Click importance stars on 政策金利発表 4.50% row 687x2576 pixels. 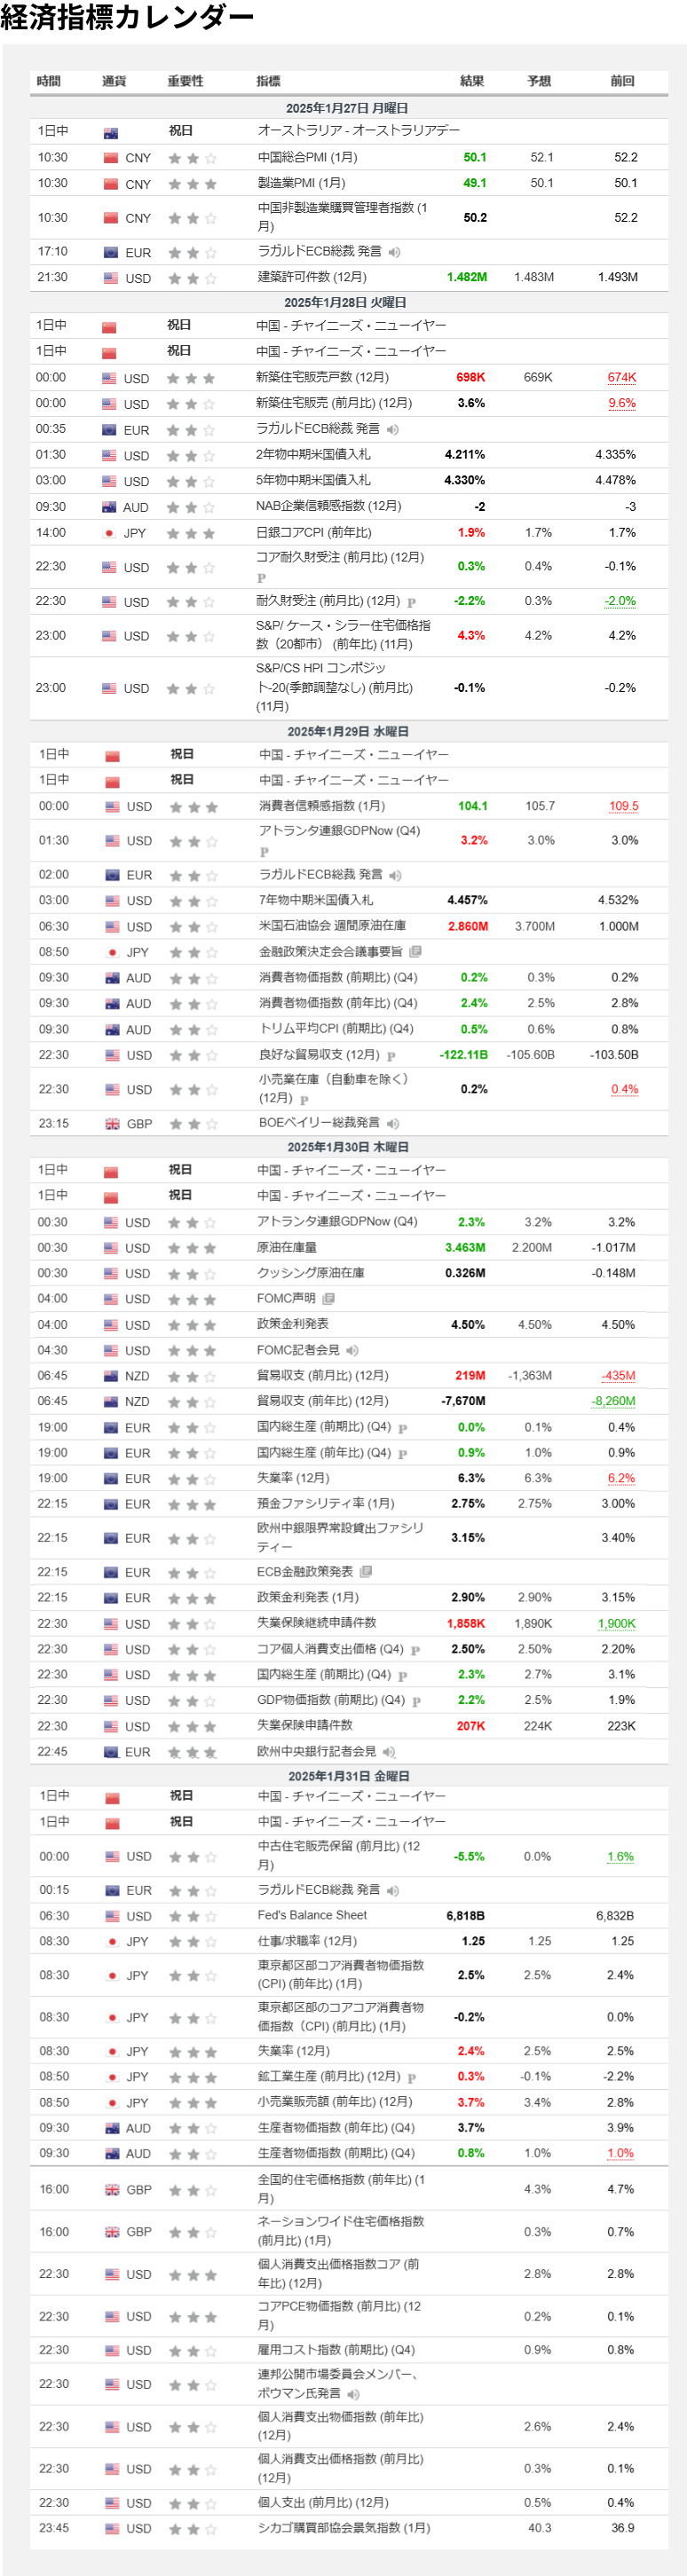pos(191,1325)
